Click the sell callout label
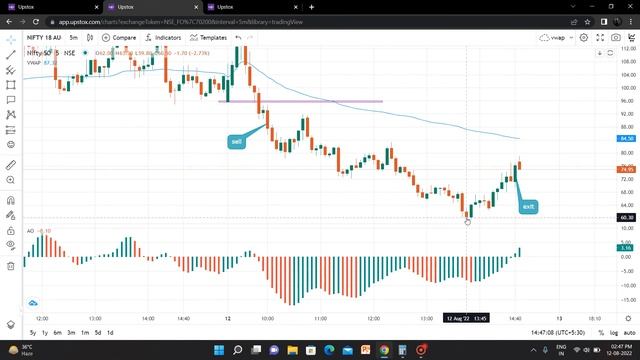640x360 pixels. coord(236,142)
